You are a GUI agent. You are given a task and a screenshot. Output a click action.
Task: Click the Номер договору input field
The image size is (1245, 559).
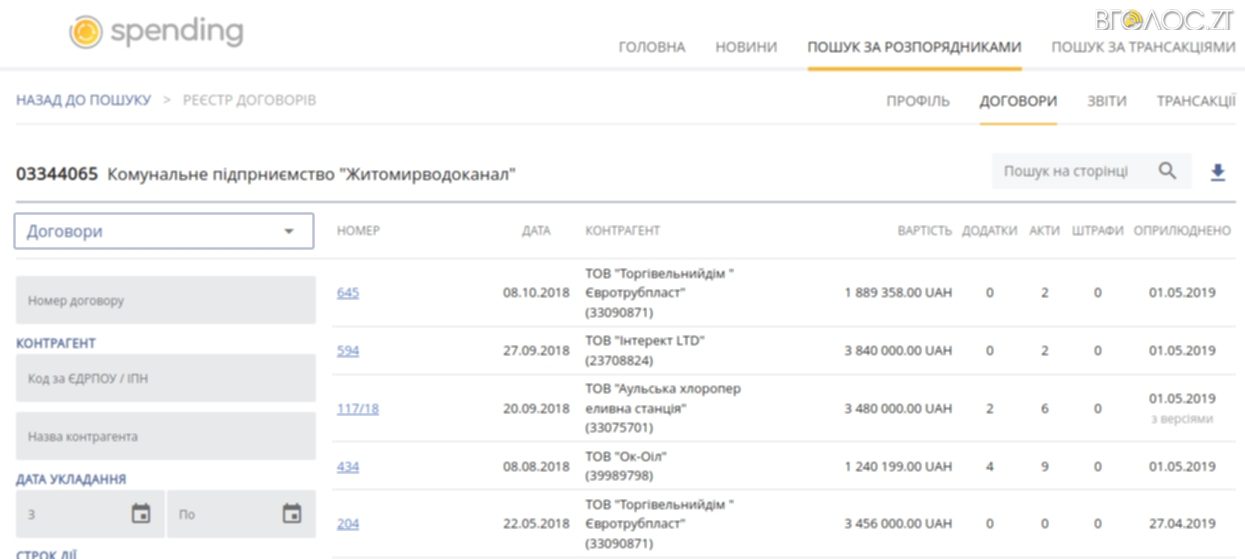click(x=164, y=300)
